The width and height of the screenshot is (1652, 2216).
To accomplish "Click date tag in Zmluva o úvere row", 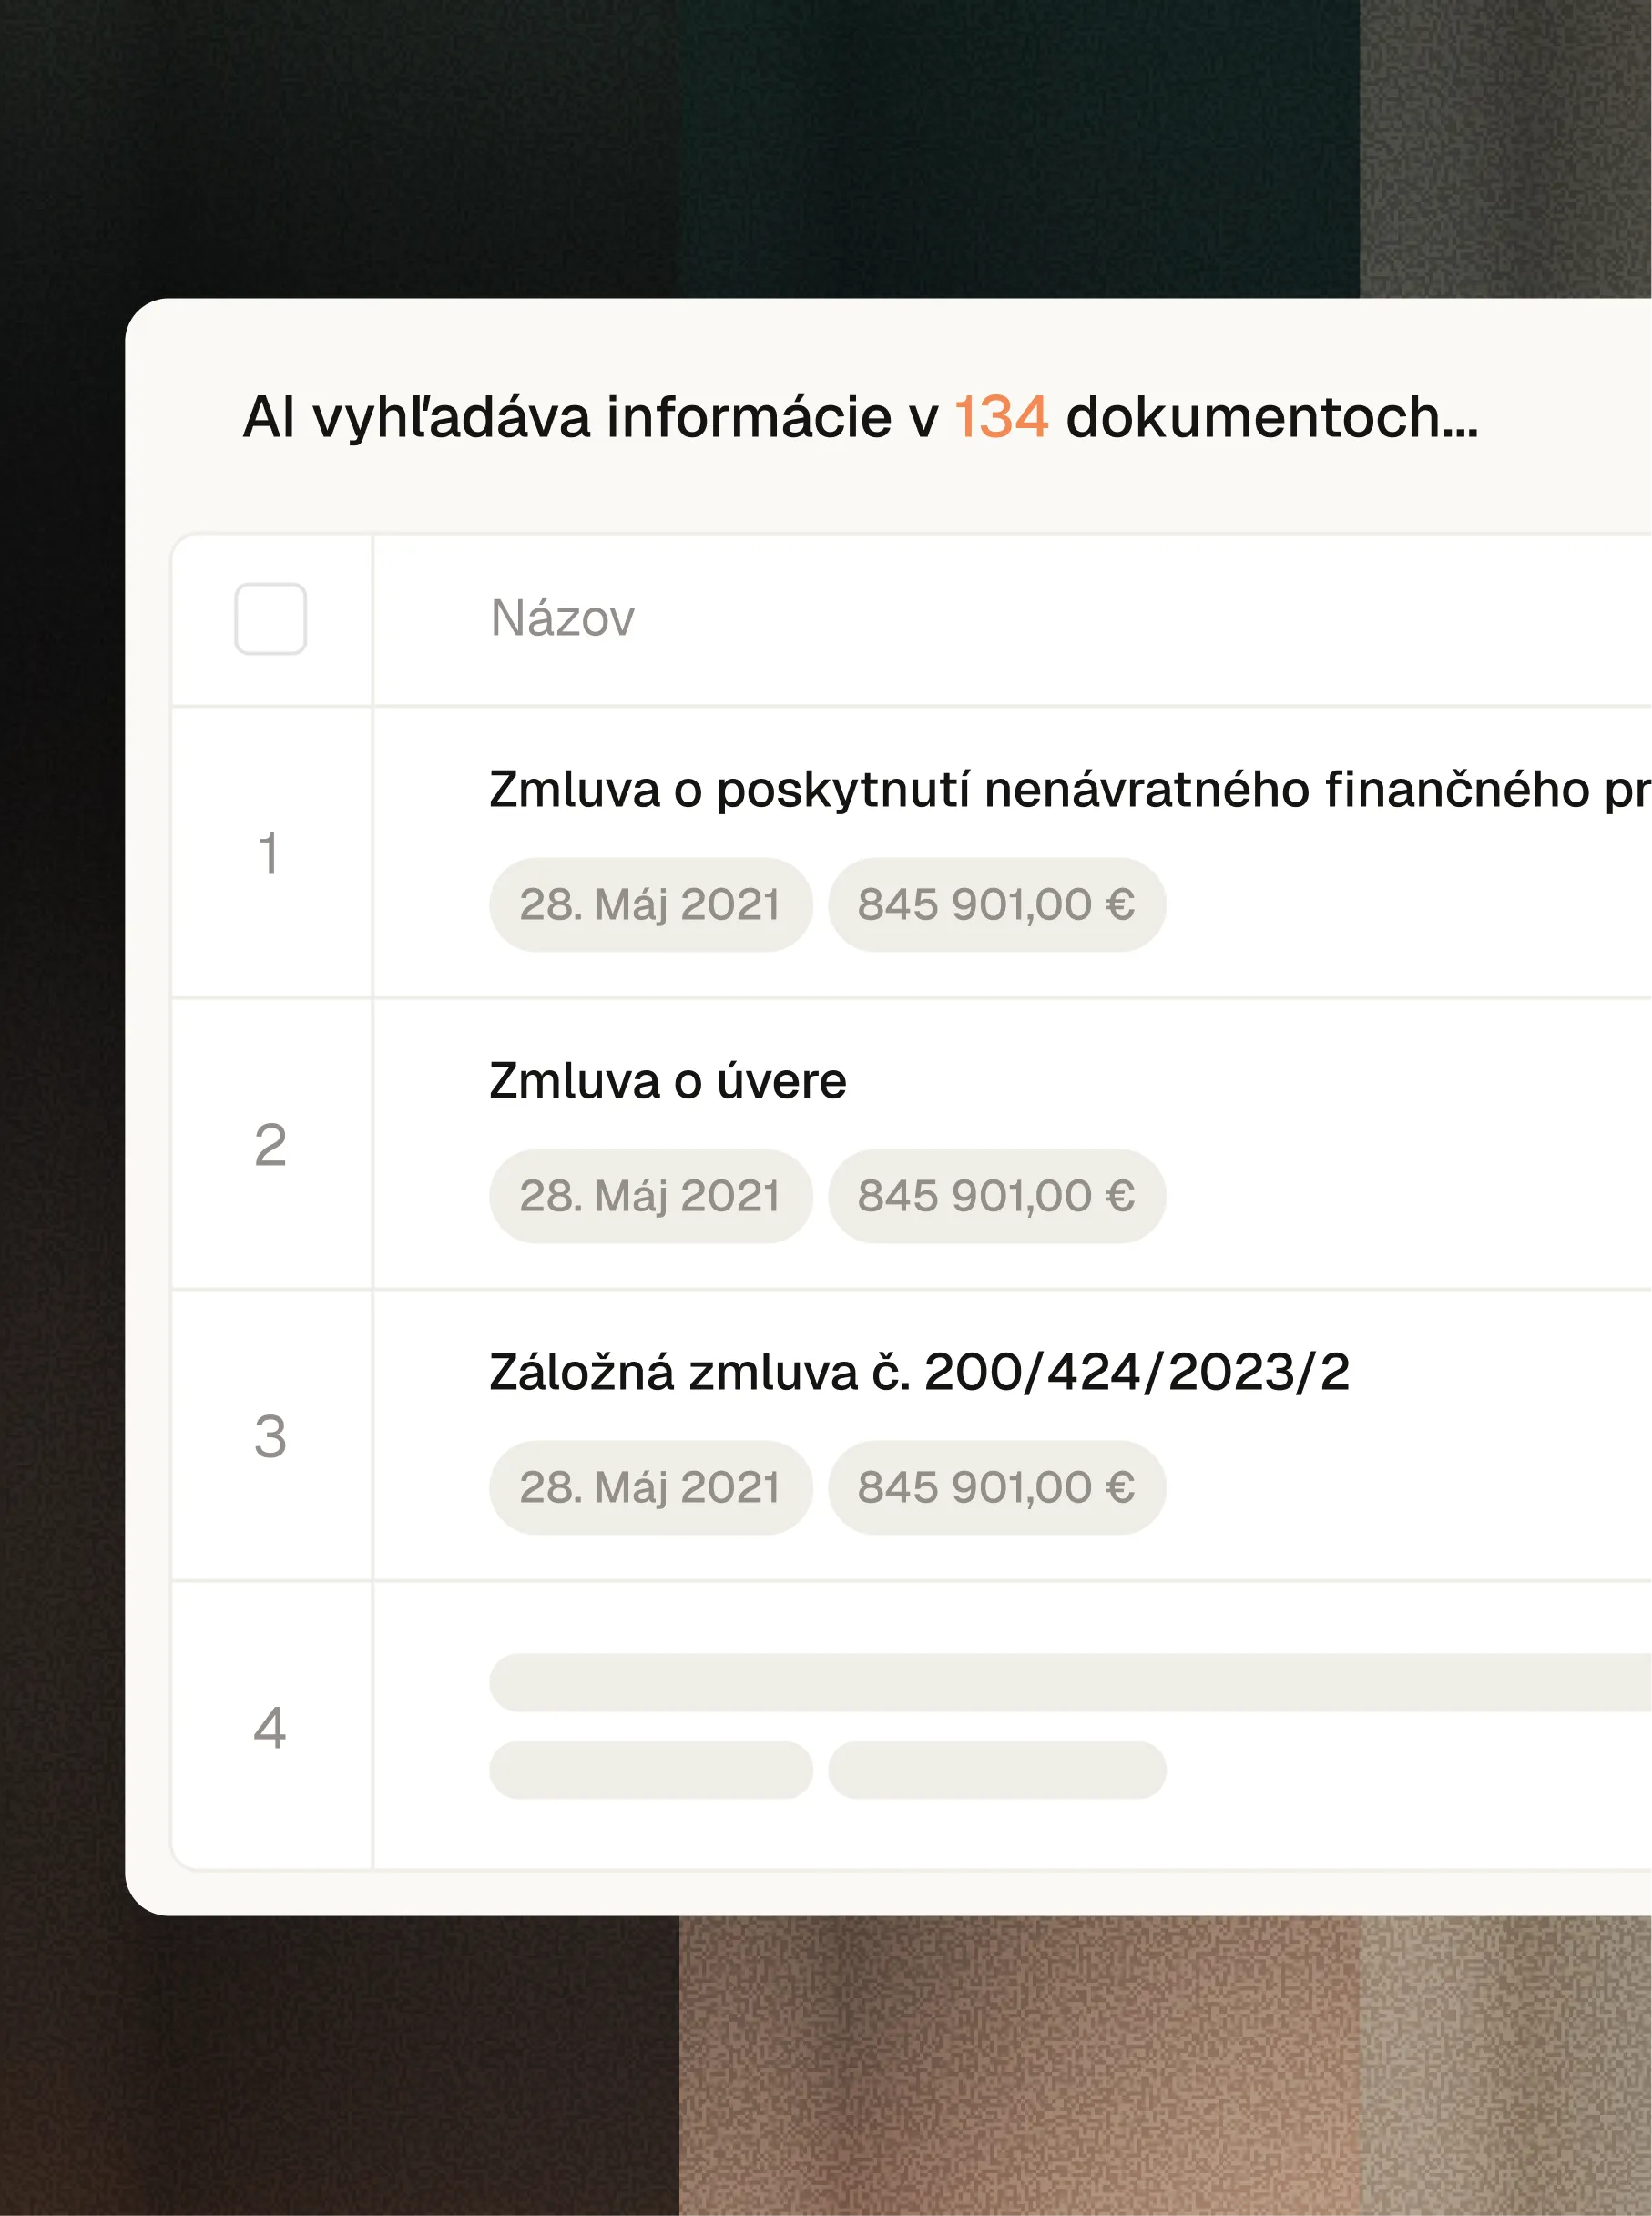I will click(650, 1196).
